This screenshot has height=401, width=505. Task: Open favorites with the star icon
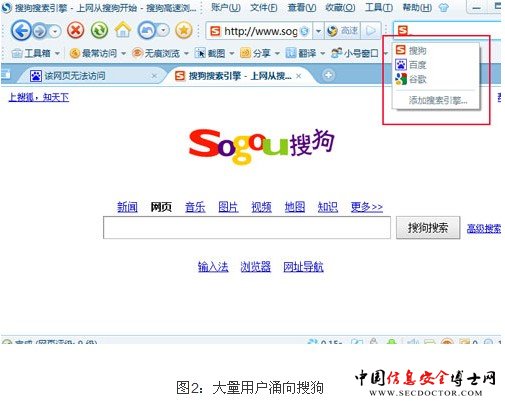(x=184, y=31)
